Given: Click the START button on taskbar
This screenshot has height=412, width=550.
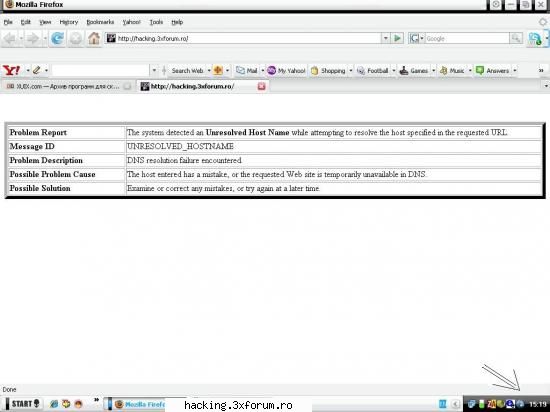Looking at the screenshot, I should (x=23, y=404).
